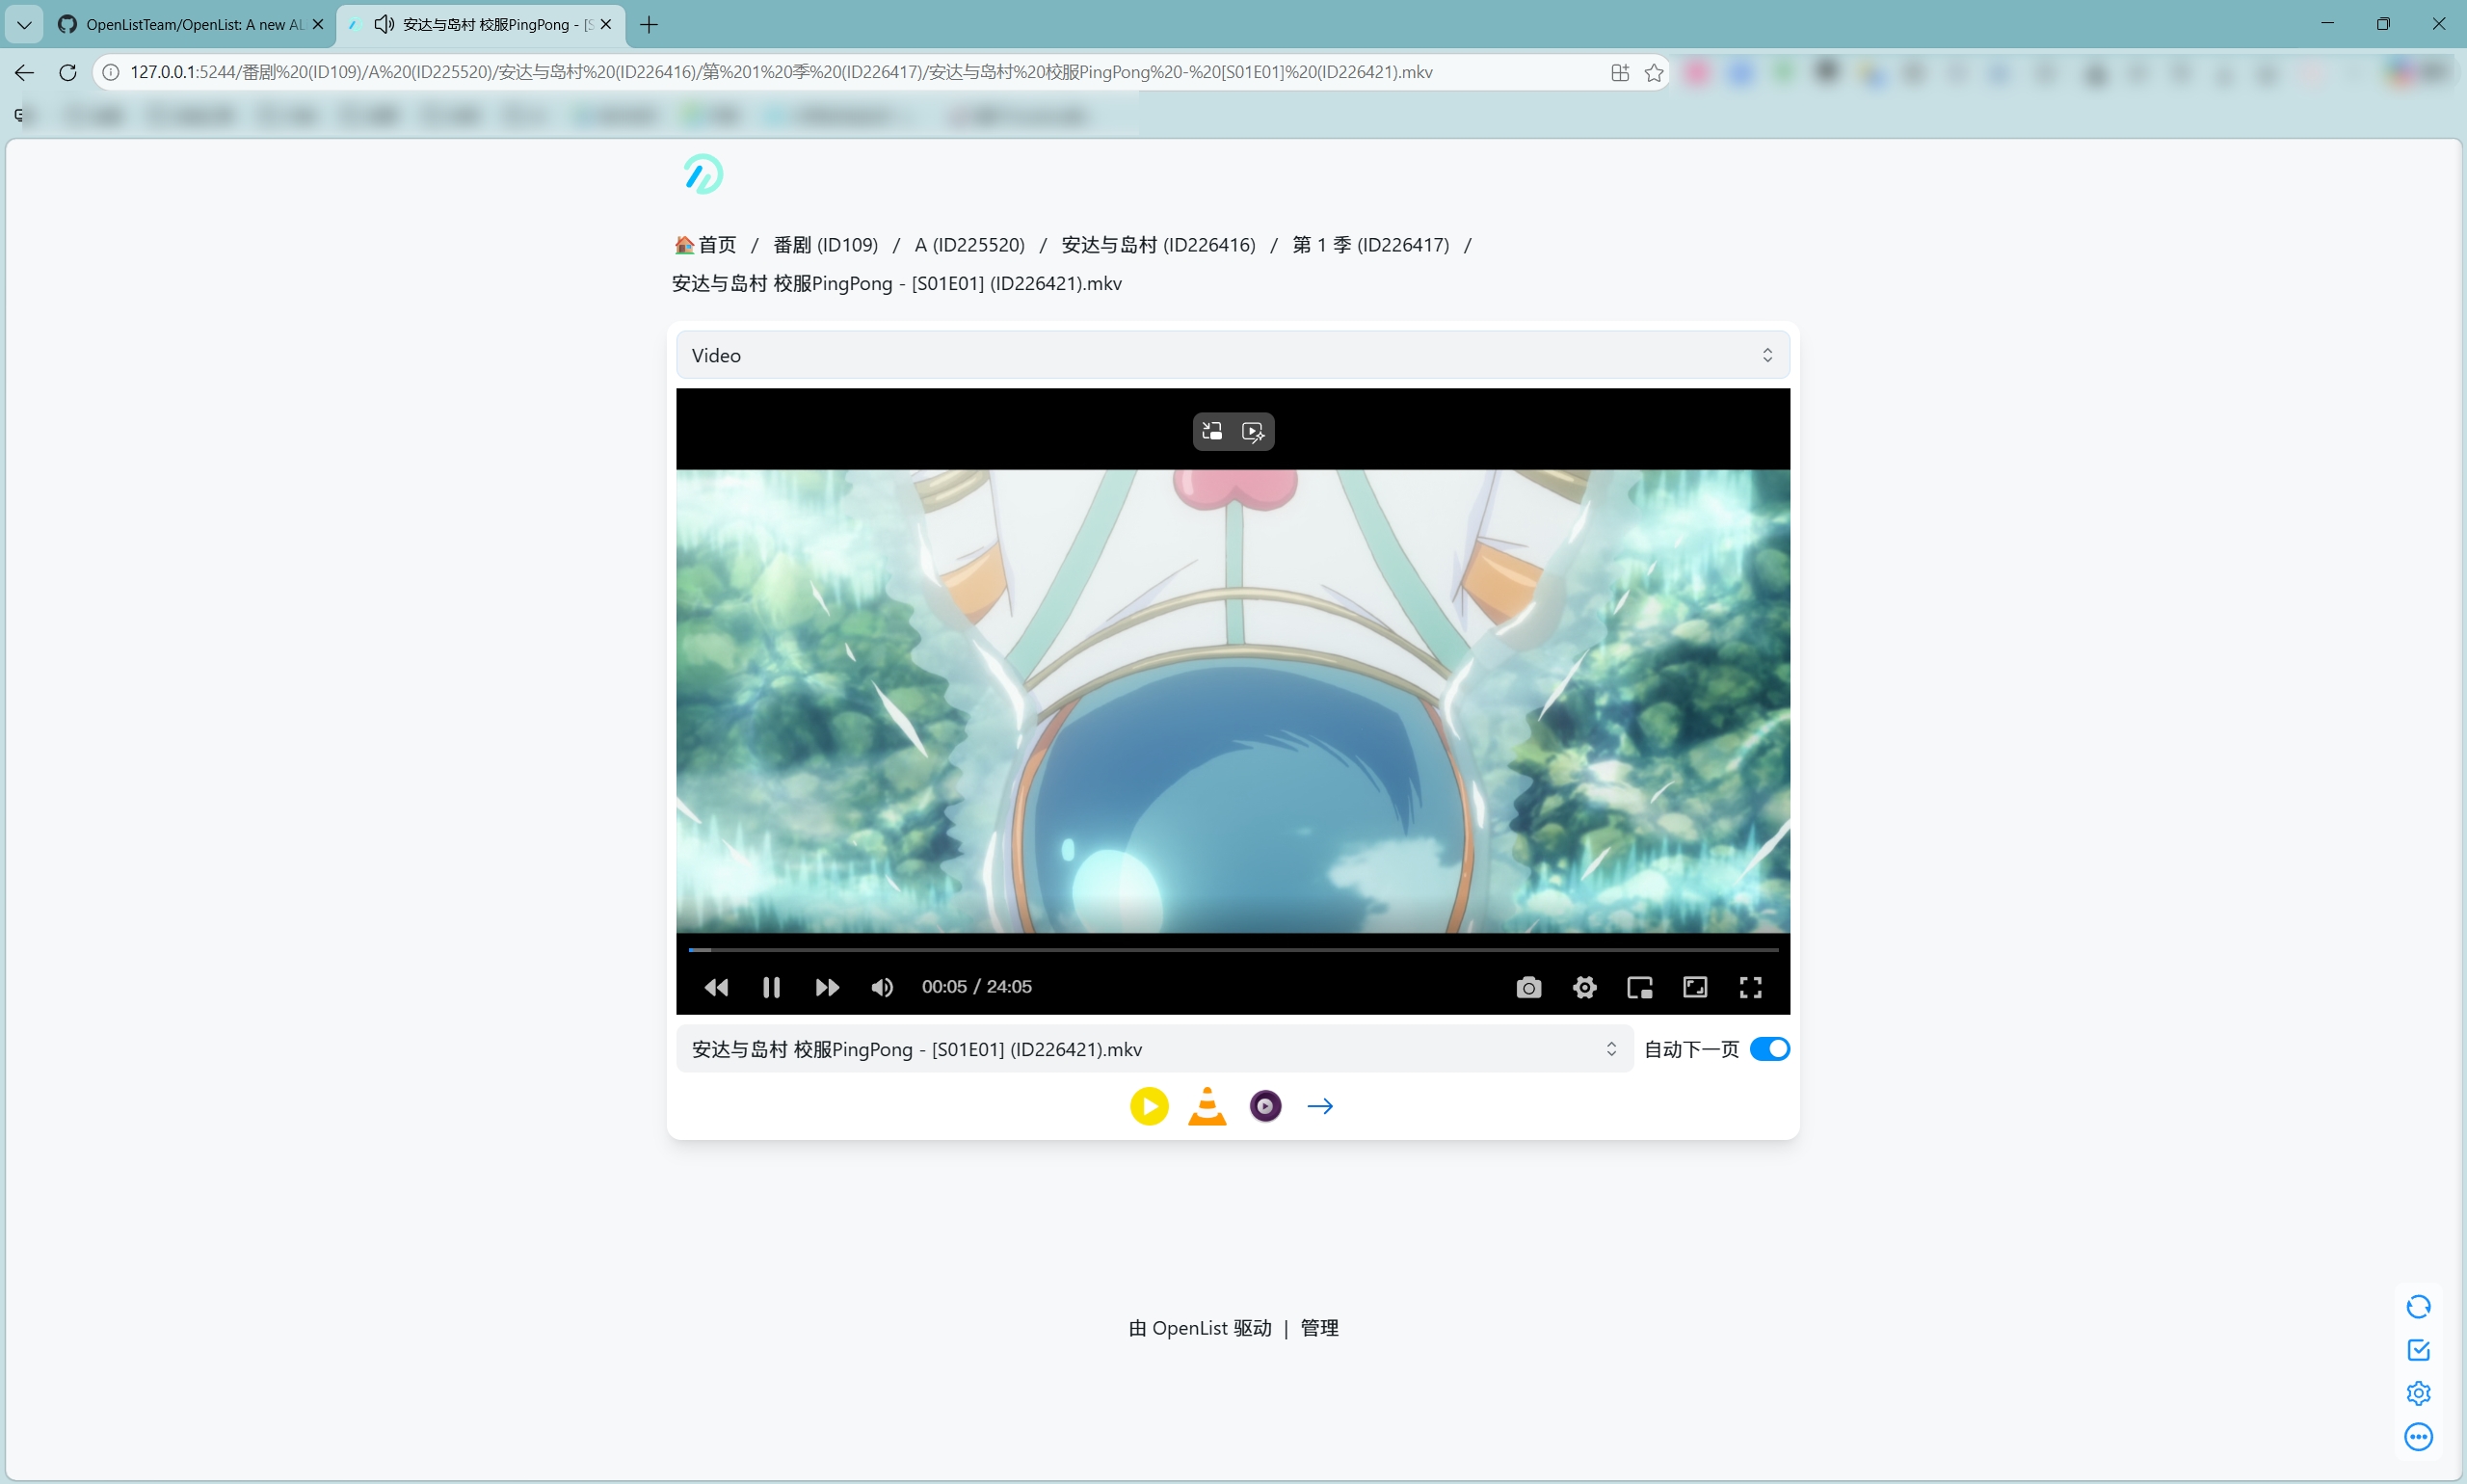Switch to the OpenListTeam/OpenList GitHub tab
The width and height of the screenshot is (2467, 1484).
(x=190, y=24)
